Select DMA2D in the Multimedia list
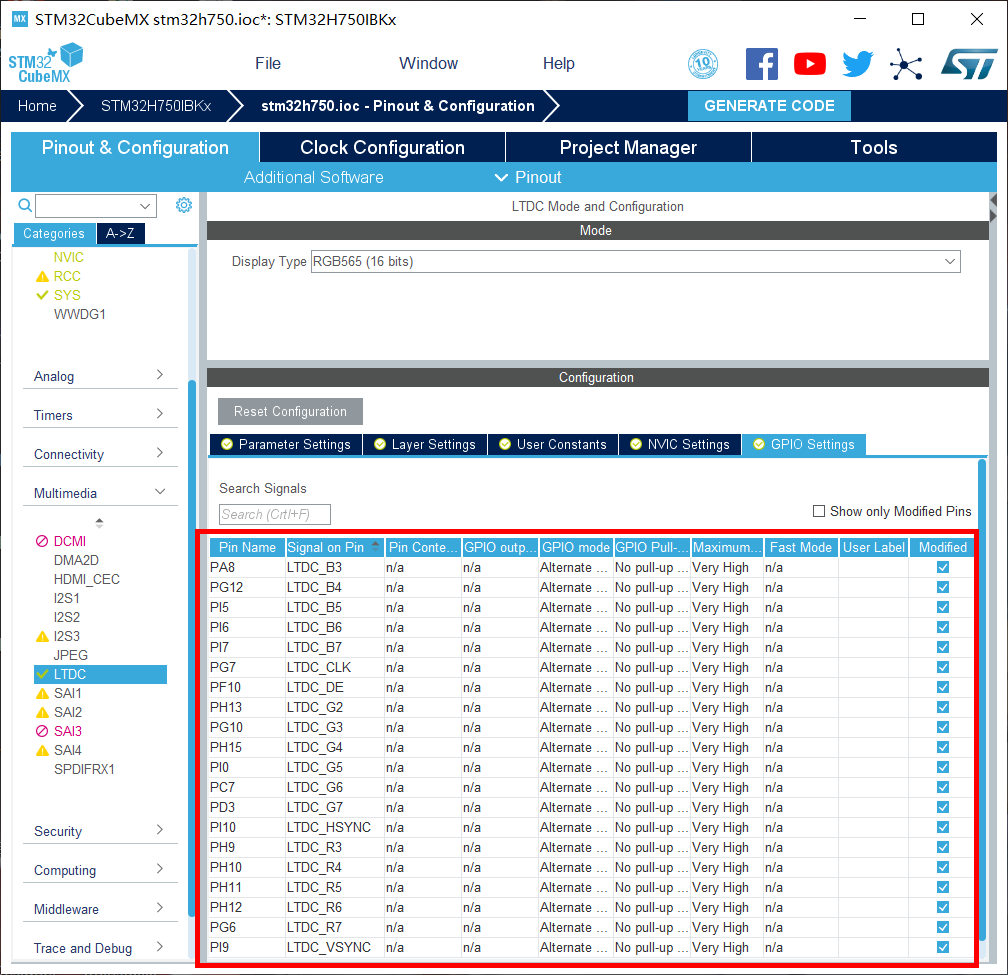Image resolution: width=1008 pixels, height=975 pixels. point(76,560)
